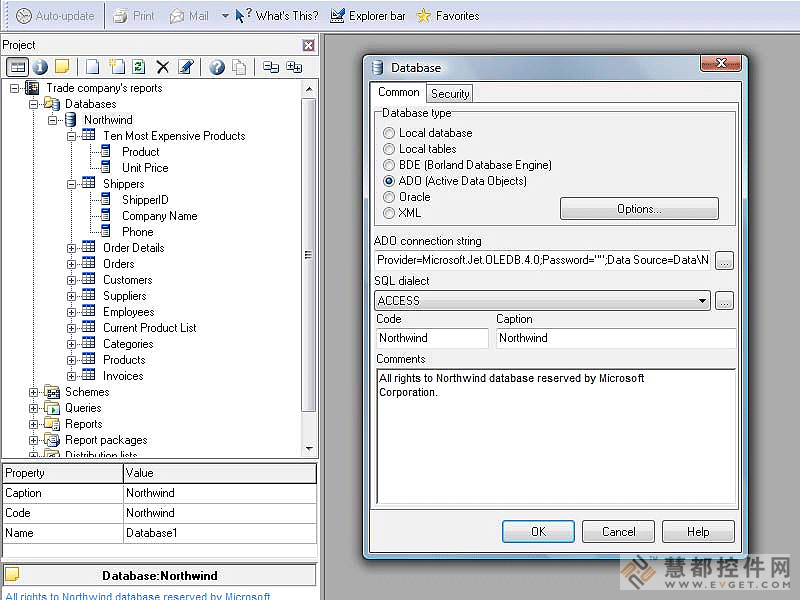800x600 pixels.
Task: Click the Unit Price field icon
Action: pyautogui.click(x=106, y=167)
